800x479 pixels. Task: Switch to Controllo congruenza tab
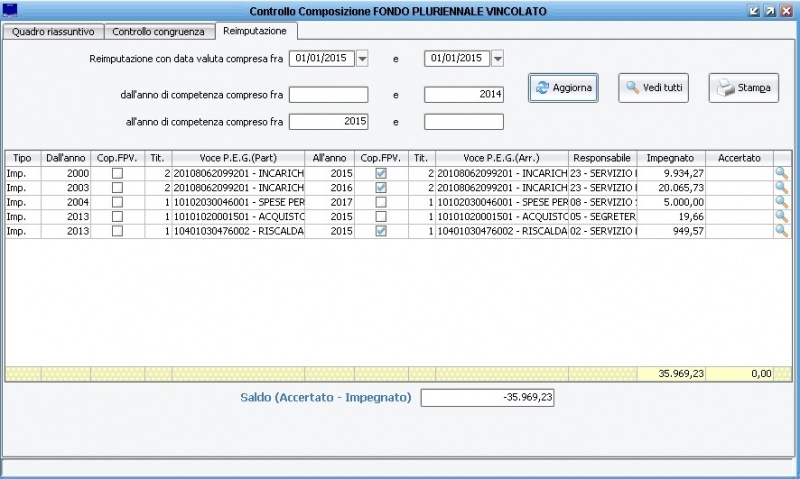(158, 32)
